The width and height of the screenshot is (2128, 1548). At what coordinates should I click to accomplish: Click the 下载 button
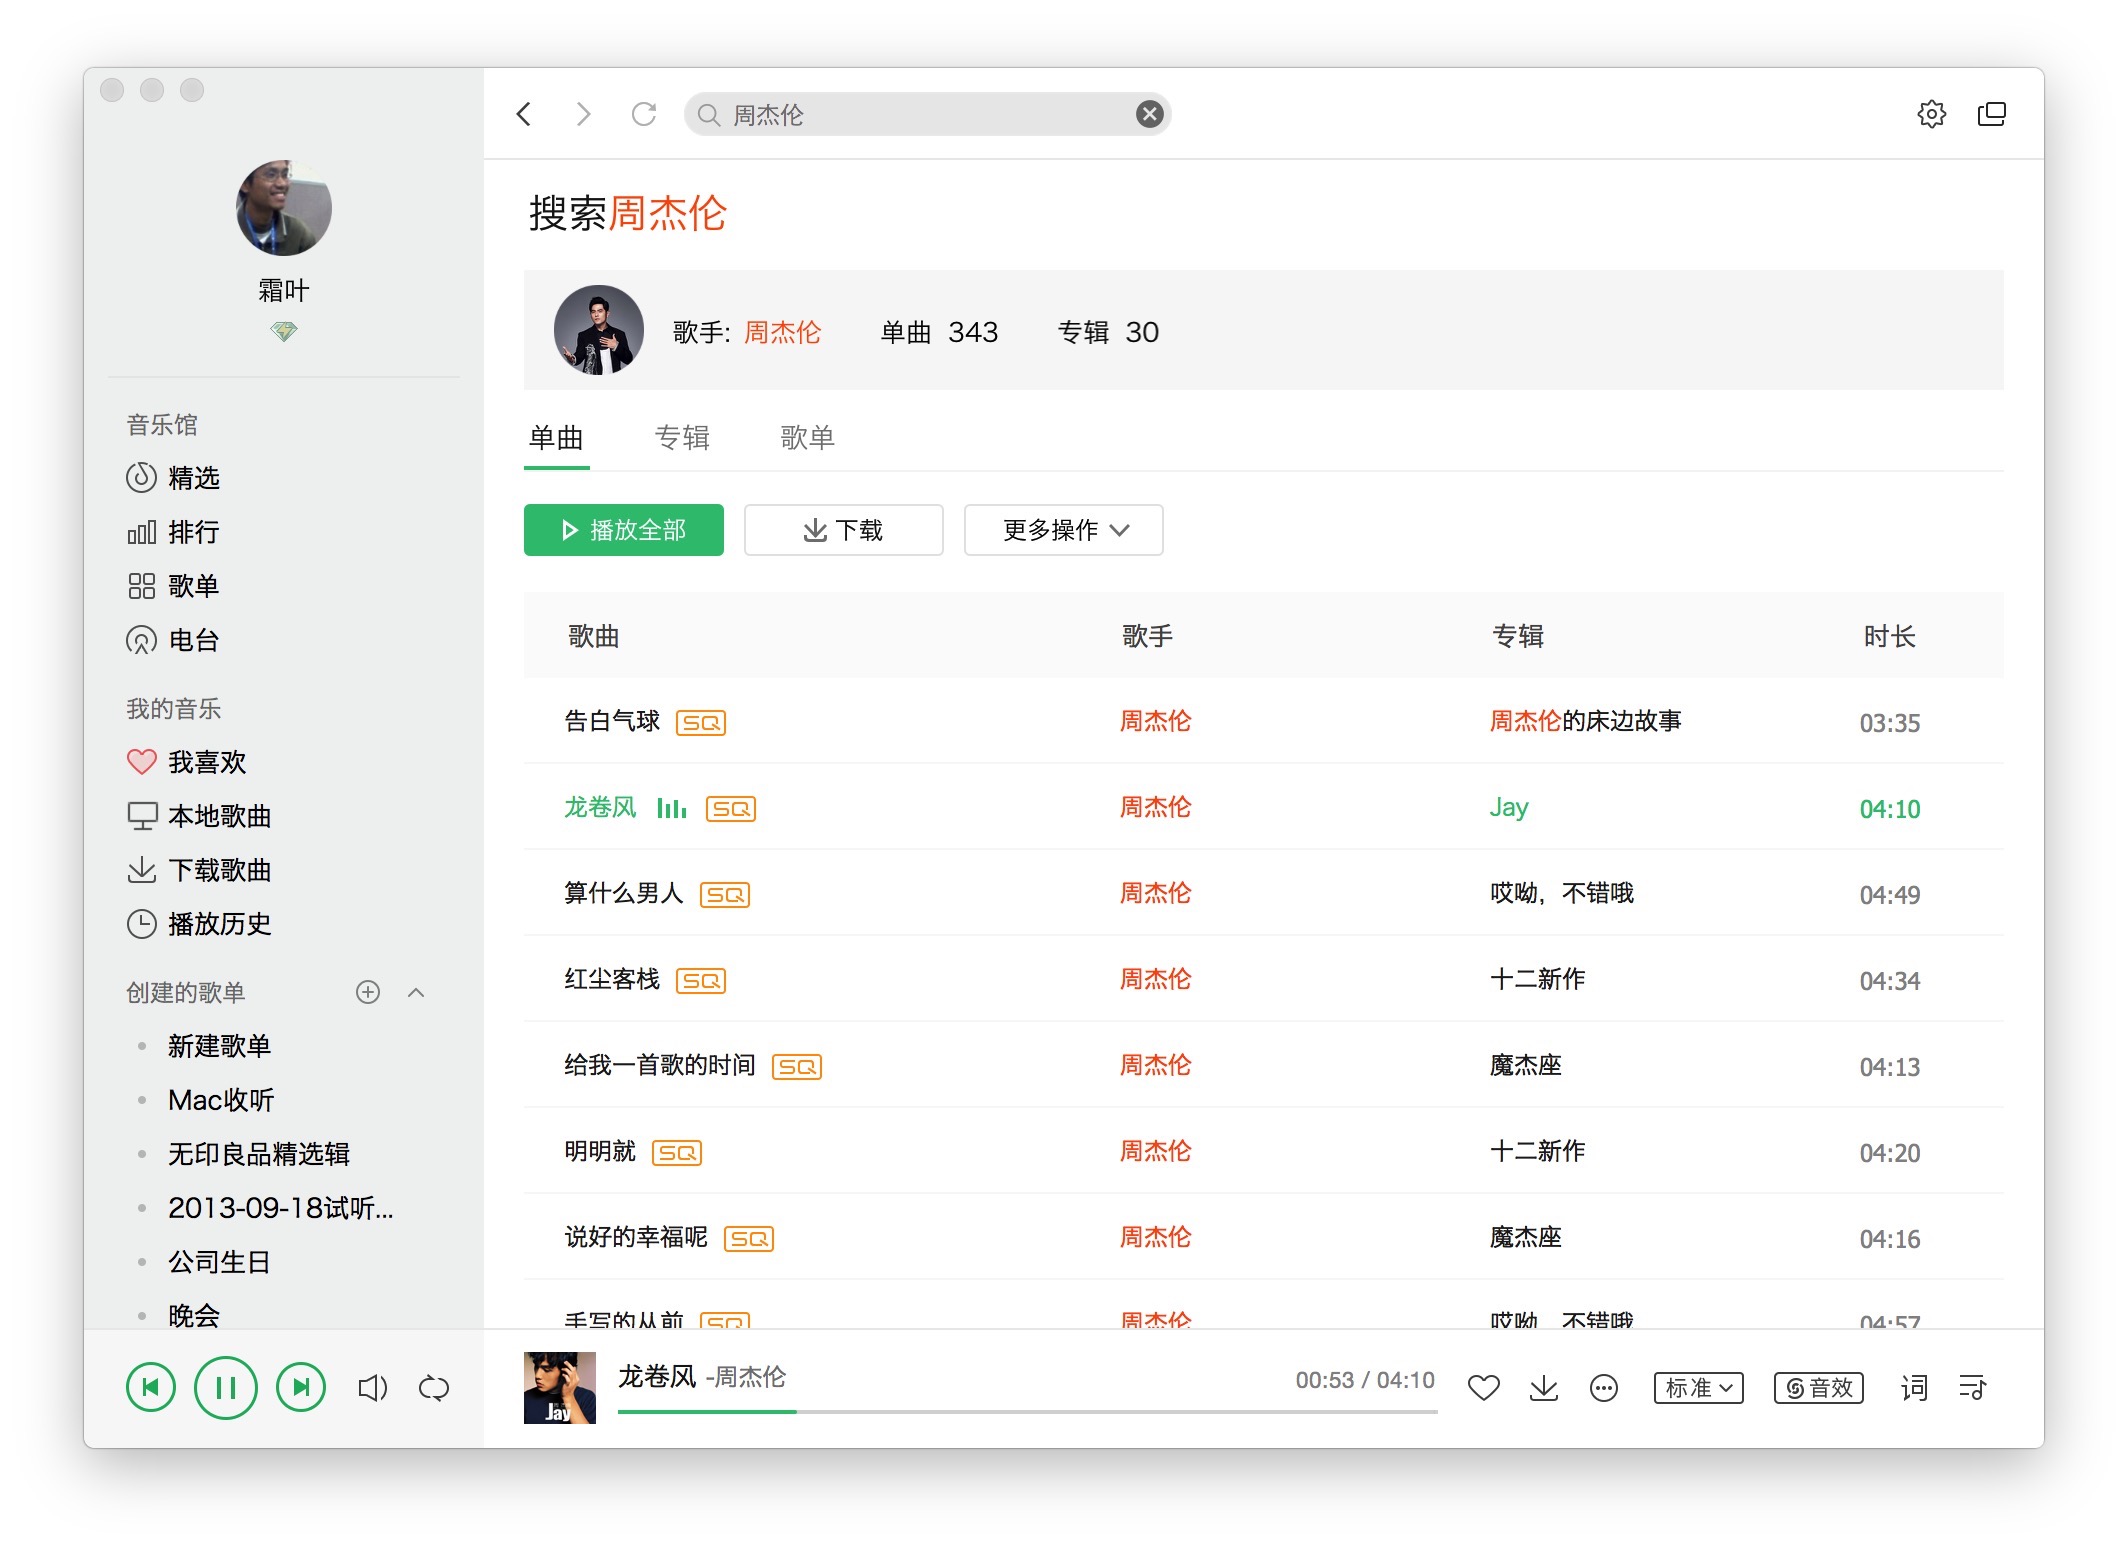click(x=844, y=530)
